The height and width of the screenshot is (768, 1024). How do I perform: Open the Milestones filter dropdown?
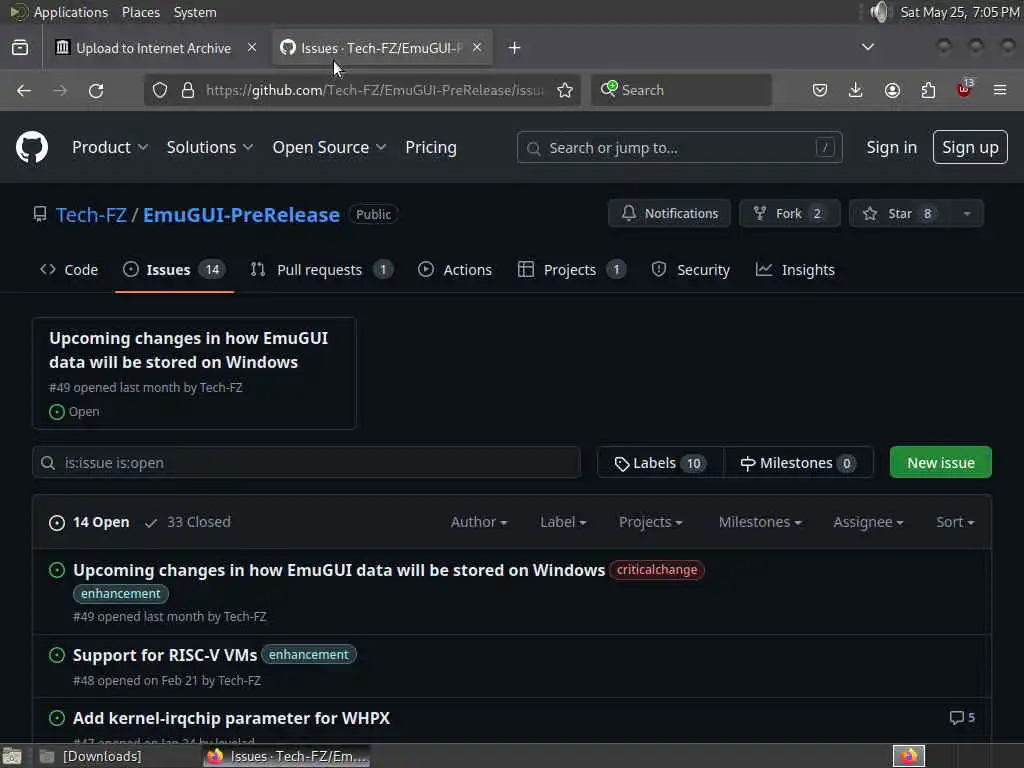coord(760,522)
